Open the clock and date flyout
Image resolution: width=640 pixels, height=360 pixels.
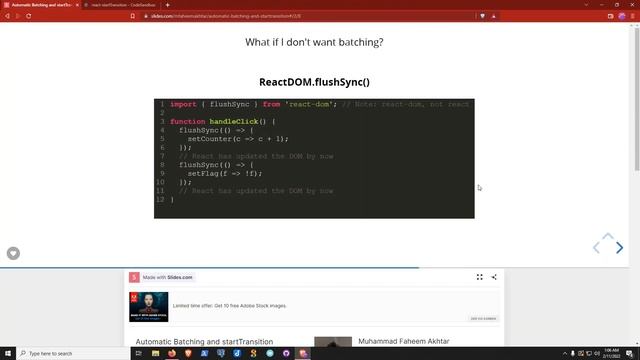coord(611,353)
